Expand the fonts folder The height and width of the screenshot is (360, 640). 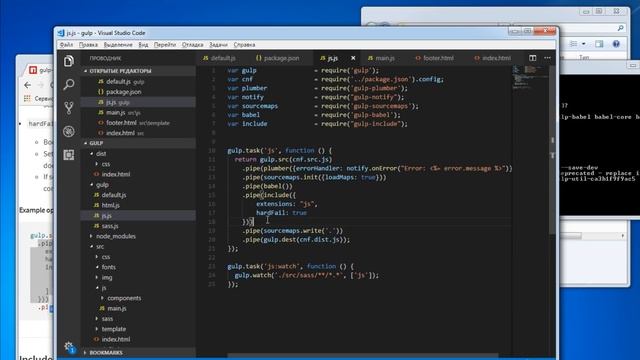coord(138,267)
